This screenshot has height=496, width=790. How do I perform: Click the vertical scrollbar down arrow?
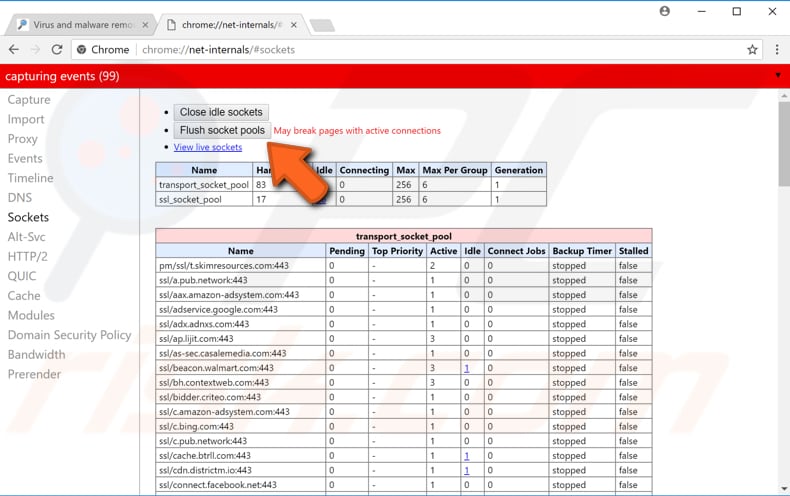783,489
